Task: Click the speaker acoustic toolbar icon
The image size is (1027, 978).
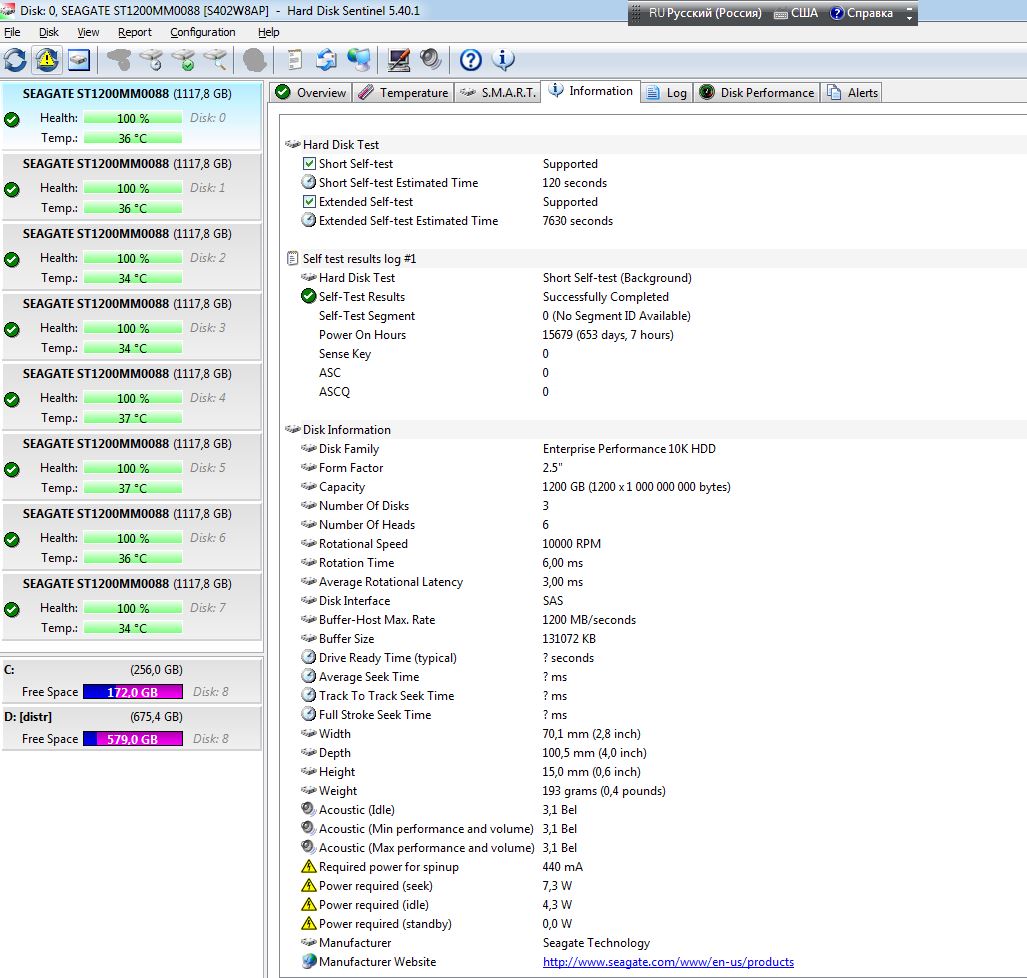Action: (430, 60)
